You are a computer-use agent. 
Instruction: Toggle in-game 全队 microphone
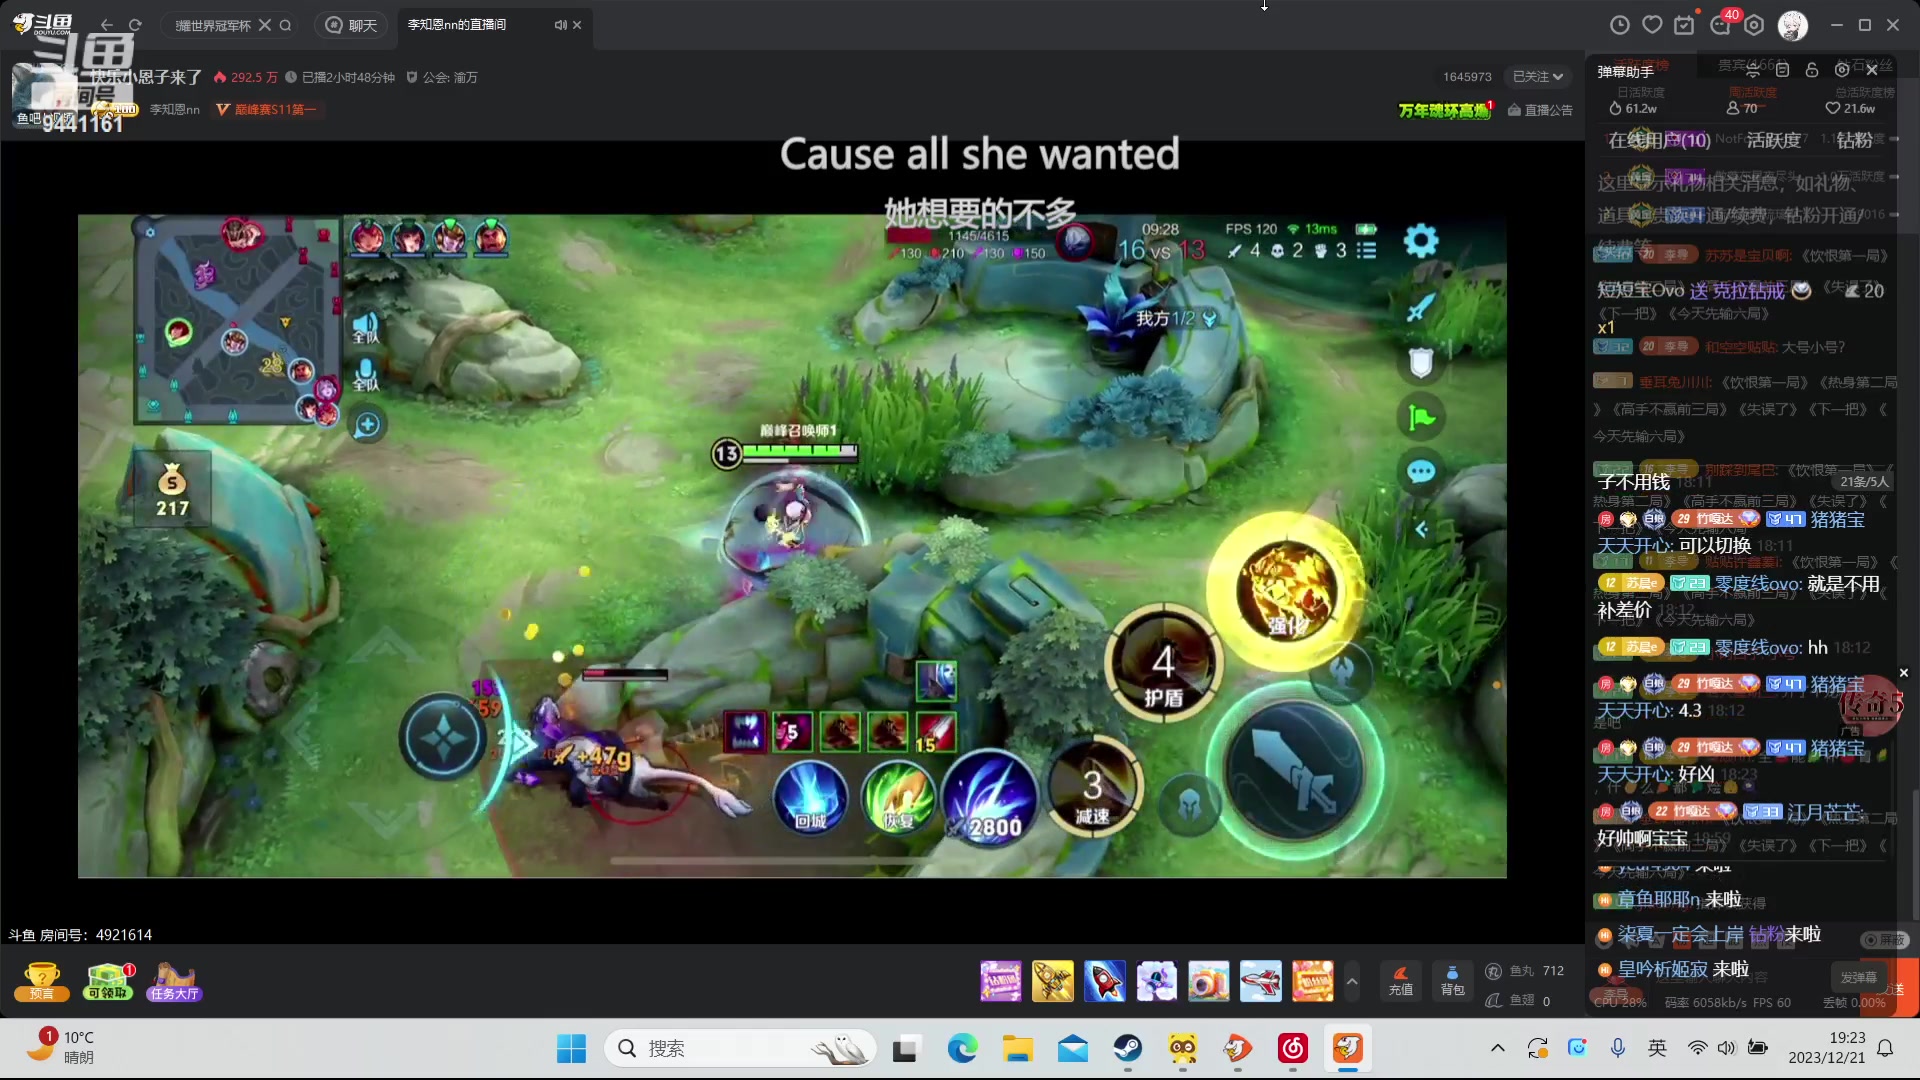[x=366, y=375]
